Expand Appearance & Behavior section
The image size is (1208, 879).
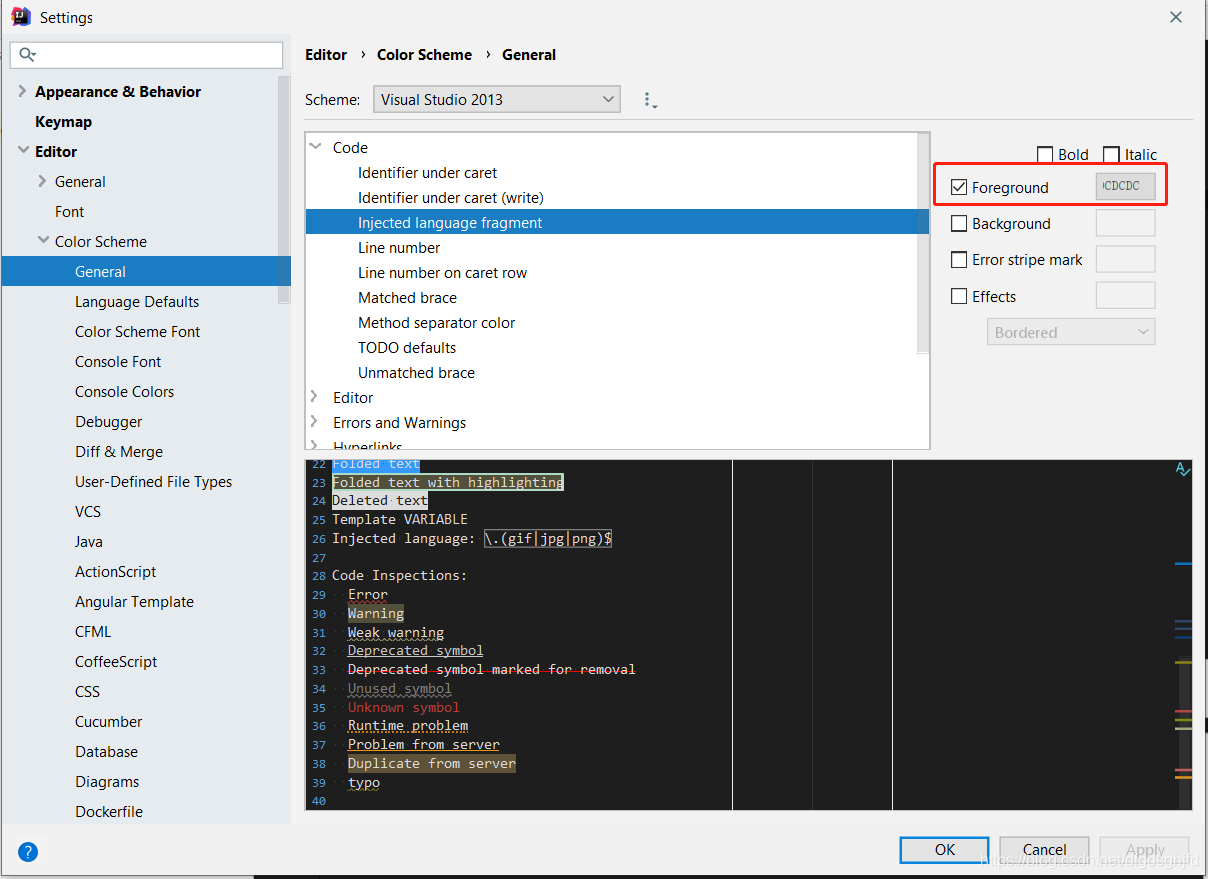22,91
